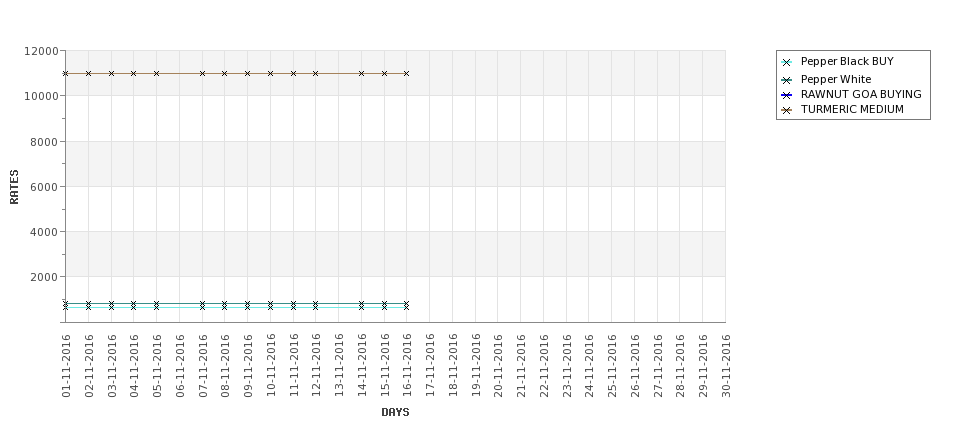Click the Pepper Black BUY legend marker
Image resolution: width=975 pixels, height=429 pixels.
coord(786,62)
